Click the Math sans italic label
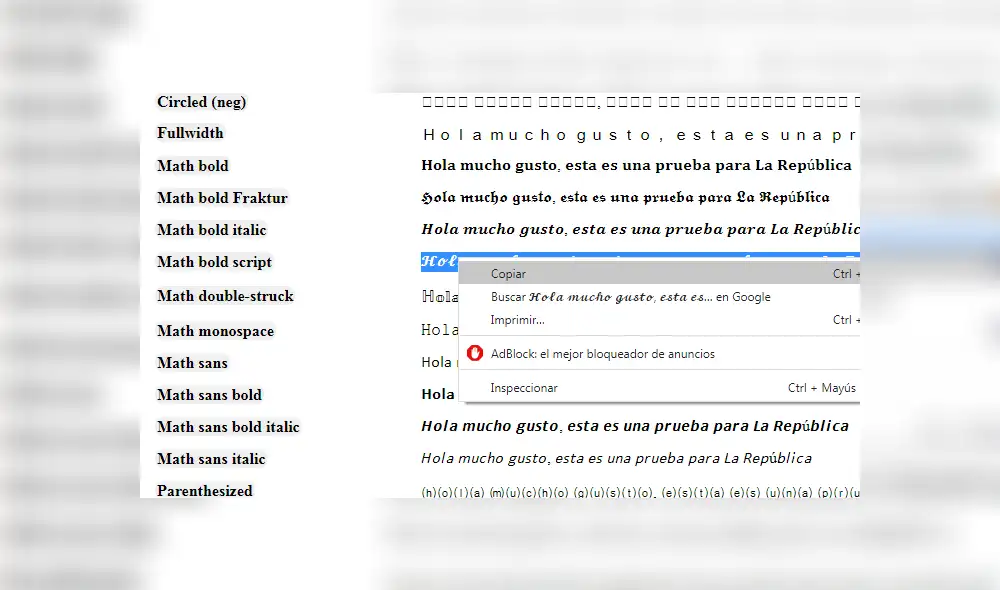Screen dimensions: 1000x590 pos(211,459)
